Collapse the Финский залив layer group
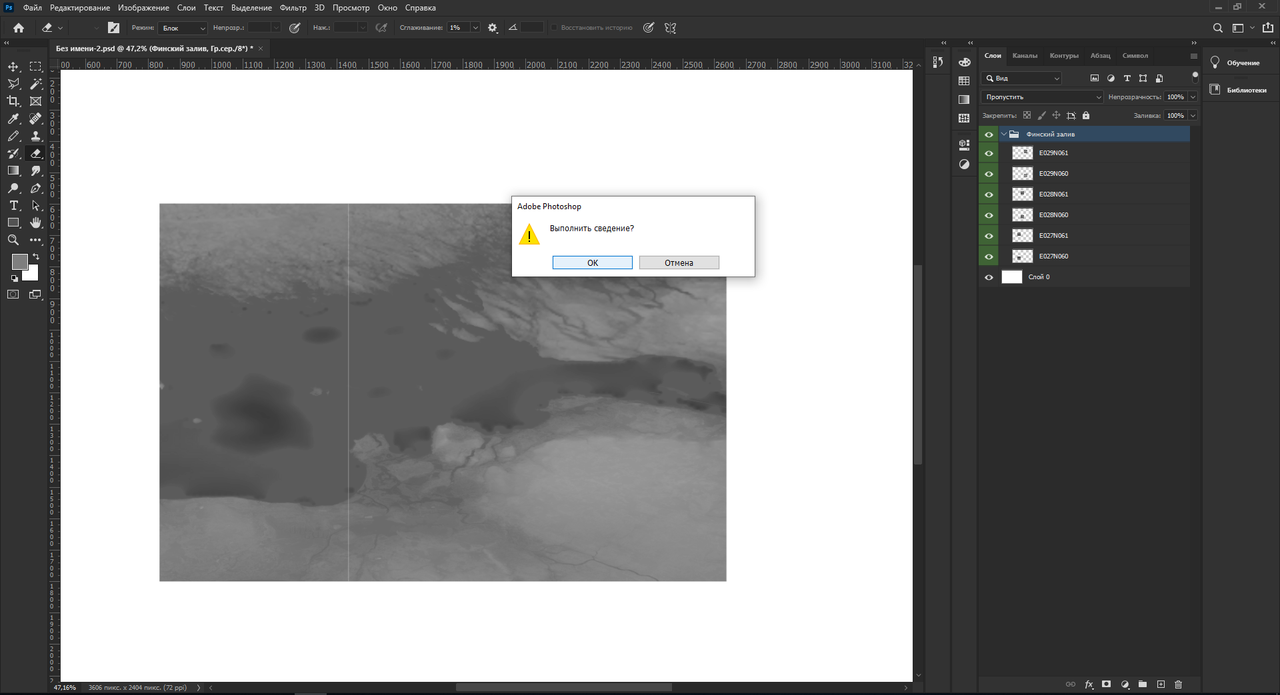1280x695 pixels. tap(1004, 133)
